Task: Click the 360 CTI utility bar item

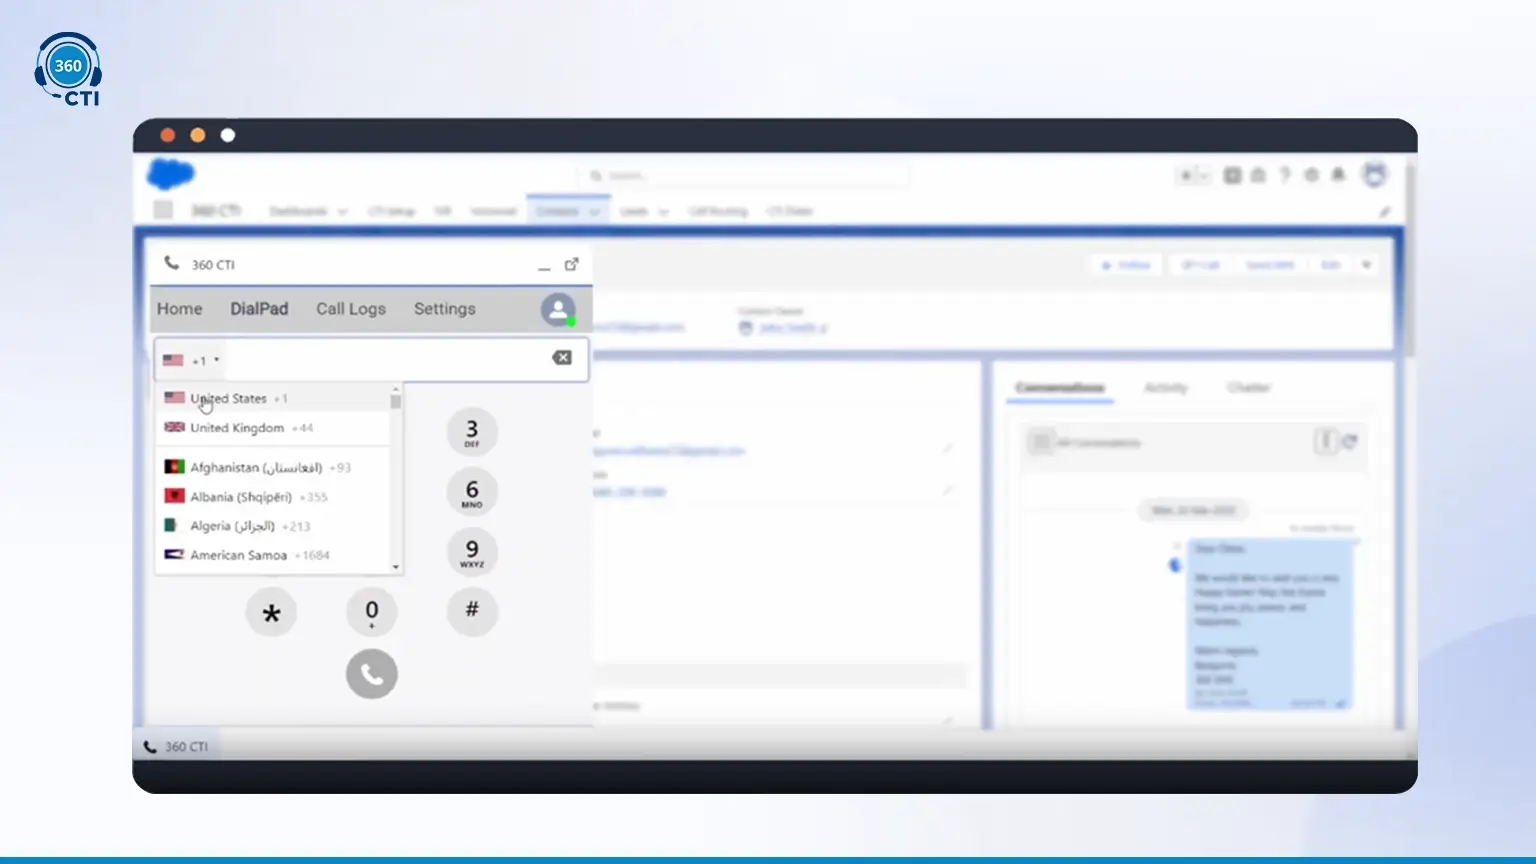Action: click(176, 747)
